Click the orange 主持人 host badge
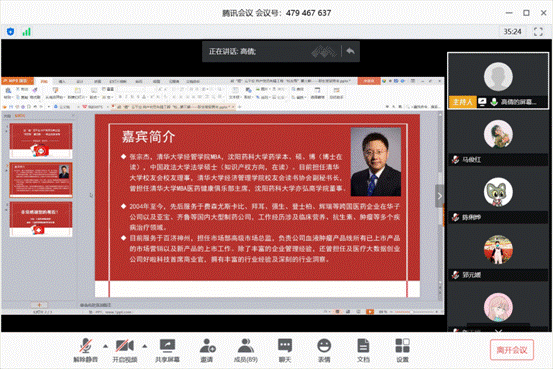The image size is (553, 369). (x=462, y=102)
